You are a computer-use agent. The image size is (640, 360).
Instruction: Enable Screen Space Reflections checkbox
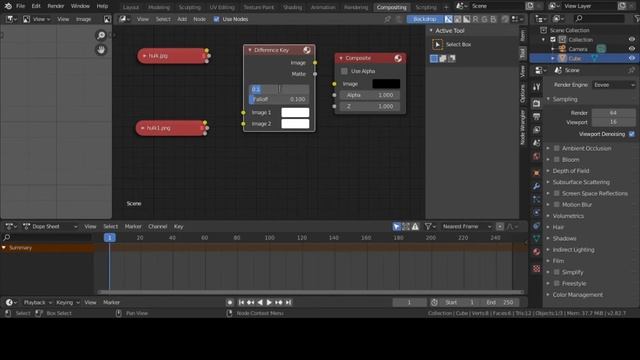(557, 193)
